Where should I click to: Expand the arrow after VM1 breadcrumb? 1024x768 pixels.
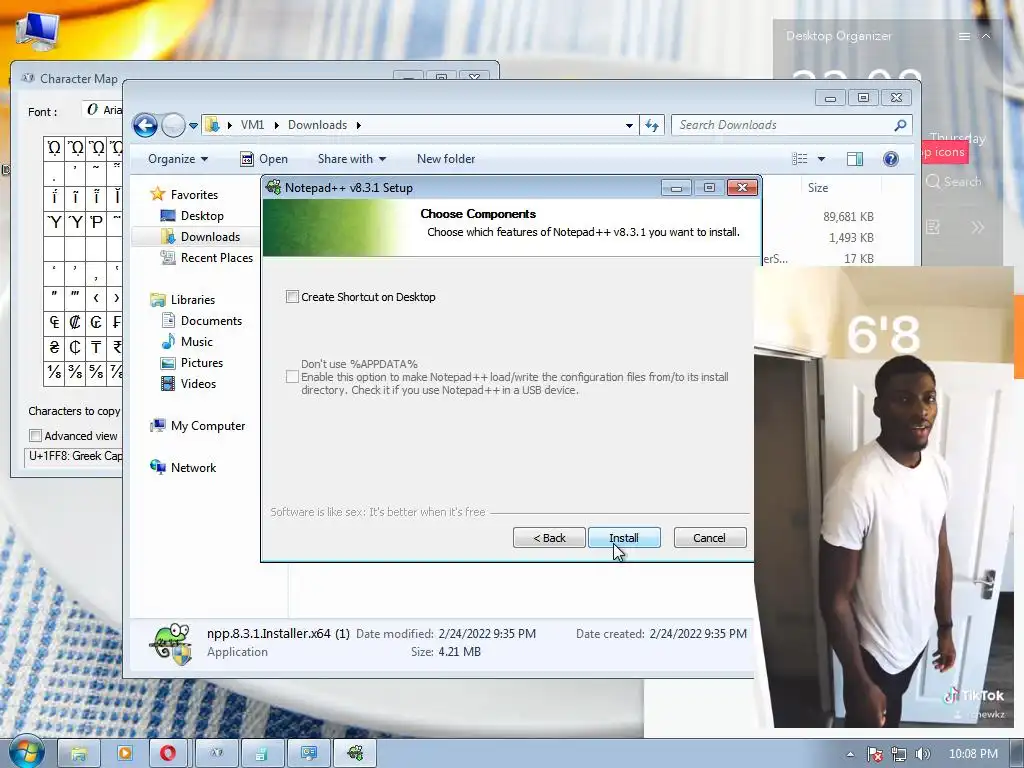(x=276, y=125)
